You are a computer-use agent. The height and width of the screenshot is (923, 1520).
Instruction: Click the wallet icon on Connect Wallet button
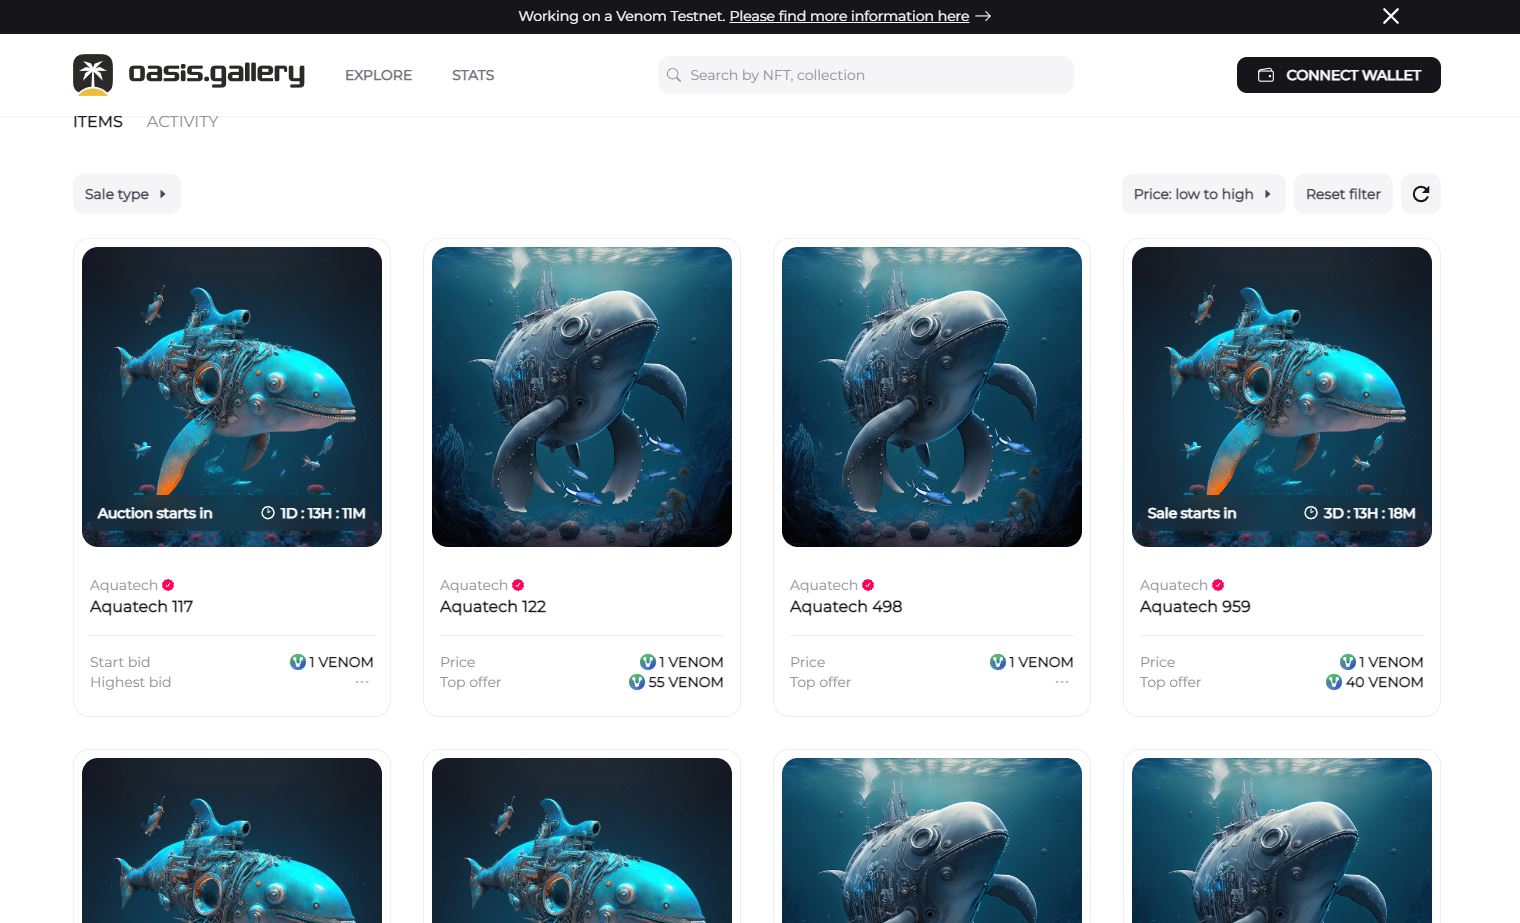1266,74
